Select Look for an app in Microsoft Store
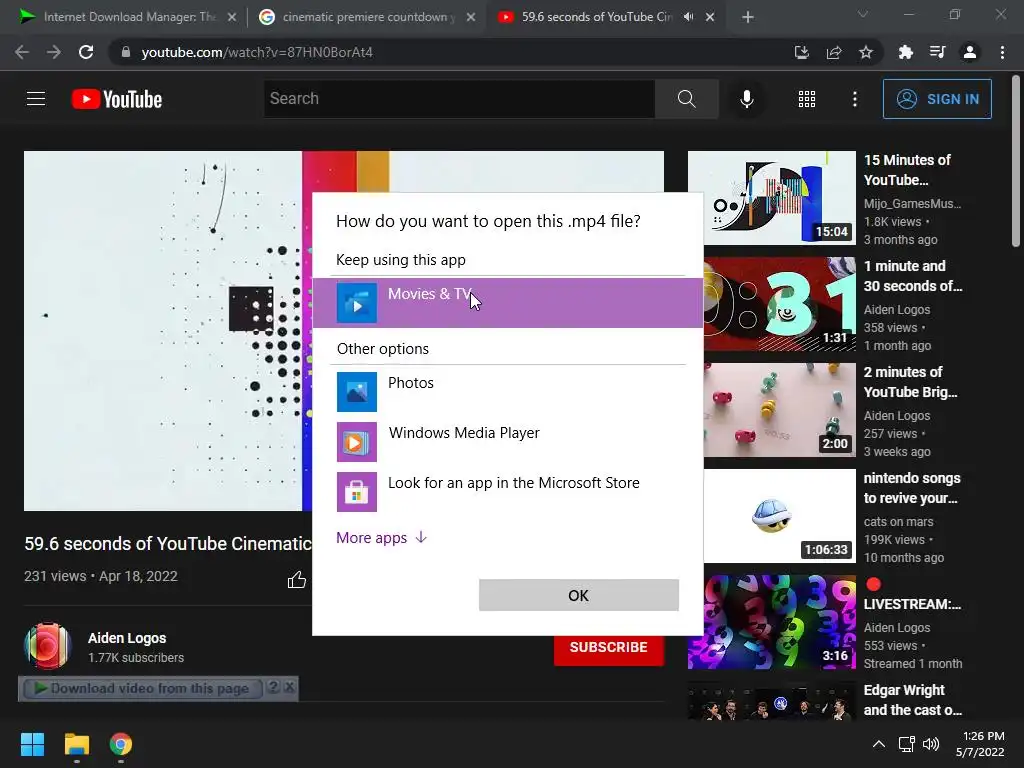Screen dimensions: 1024x768 (x=507, y=492)
